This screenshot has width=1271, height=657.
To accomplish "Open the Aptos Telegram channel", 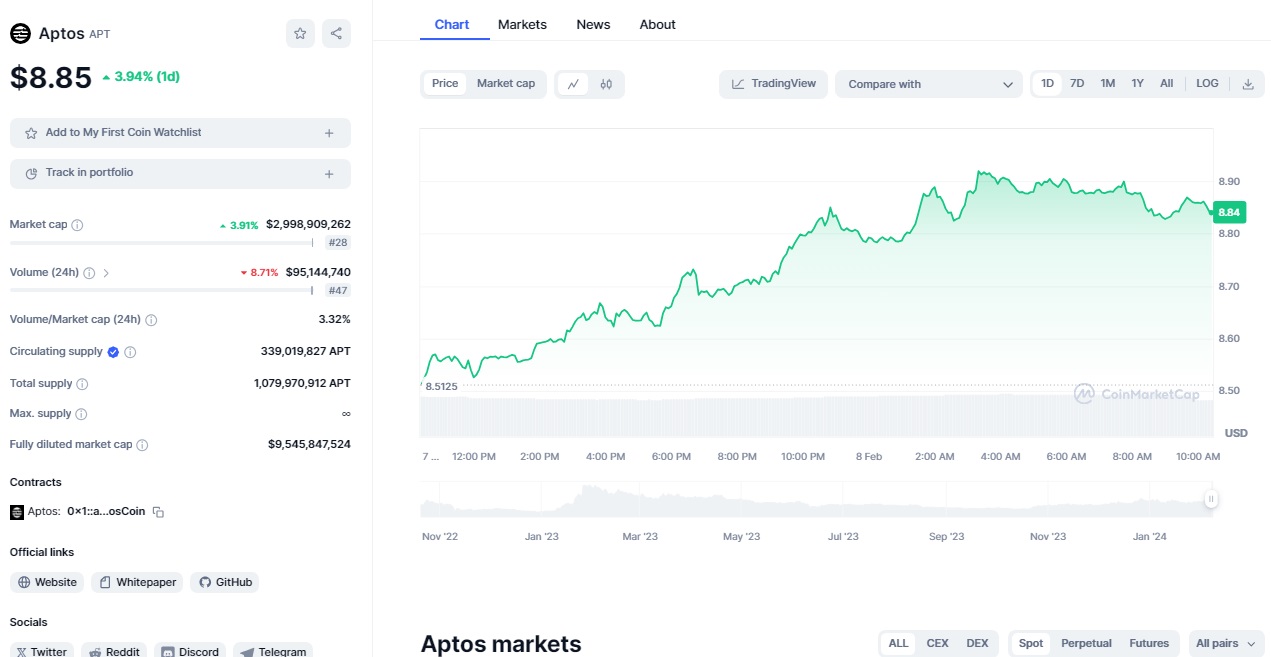I will point(273,652).
